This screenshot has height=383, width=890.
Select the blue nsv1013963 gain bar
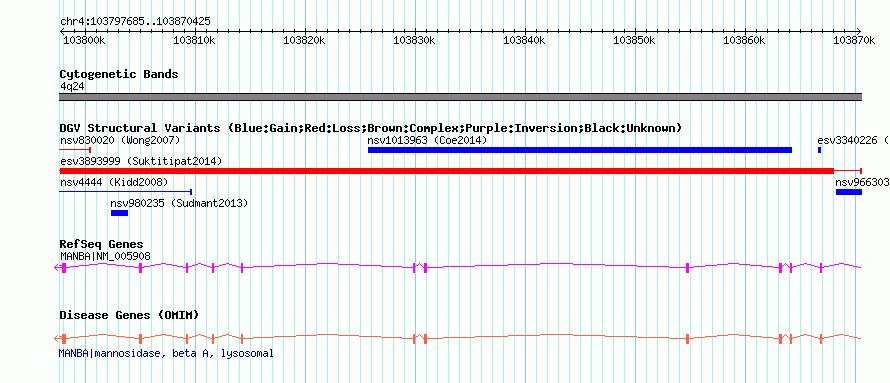580,150
